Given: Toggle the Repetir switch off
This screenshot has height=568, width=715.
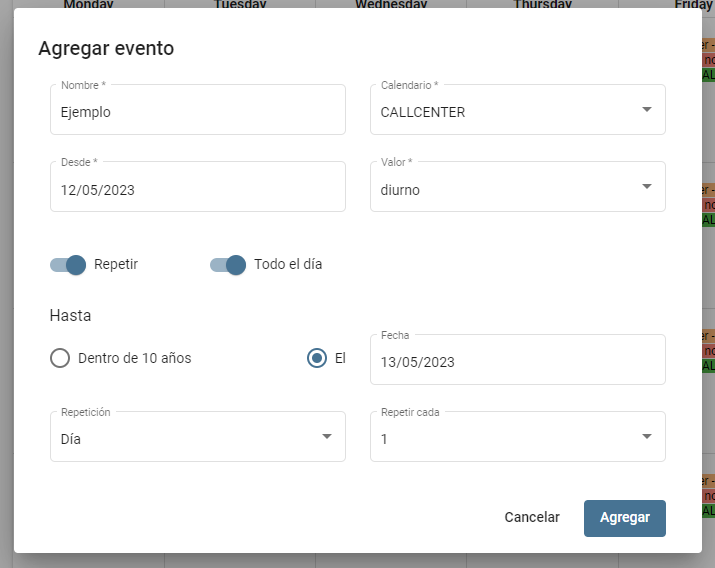Looking at the screenshot, I should click(68, 265).
